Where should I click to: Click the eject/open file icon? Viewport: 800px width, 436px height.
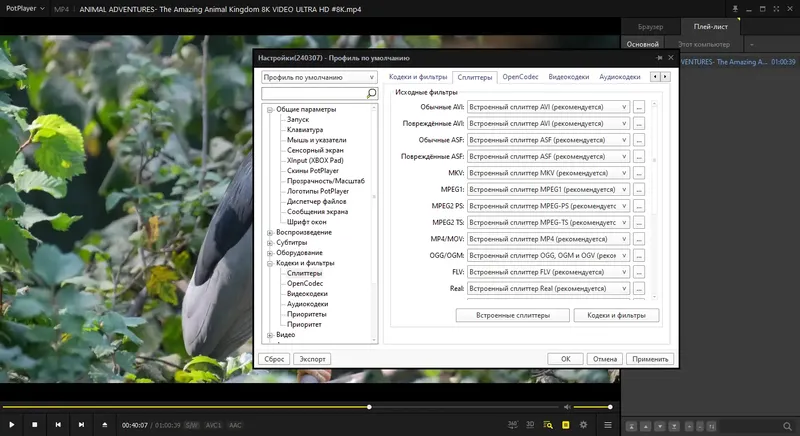tap(105, 424)
